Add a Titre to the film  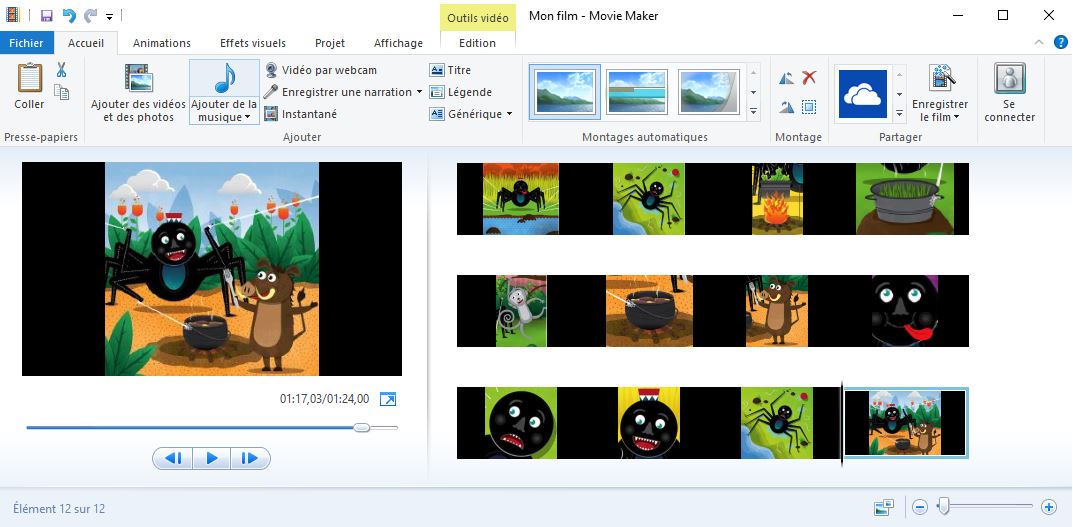coord(450,70)
